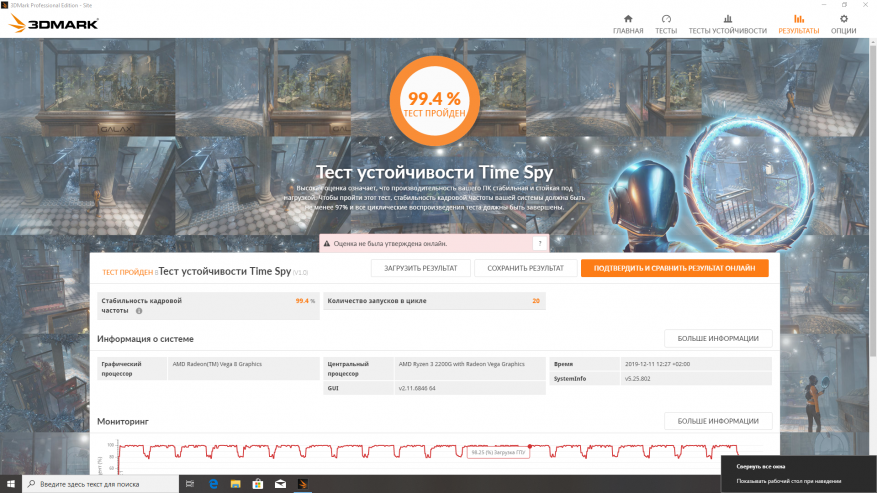
Task: Open the Windows Start menu
Action: pos(11,484)
